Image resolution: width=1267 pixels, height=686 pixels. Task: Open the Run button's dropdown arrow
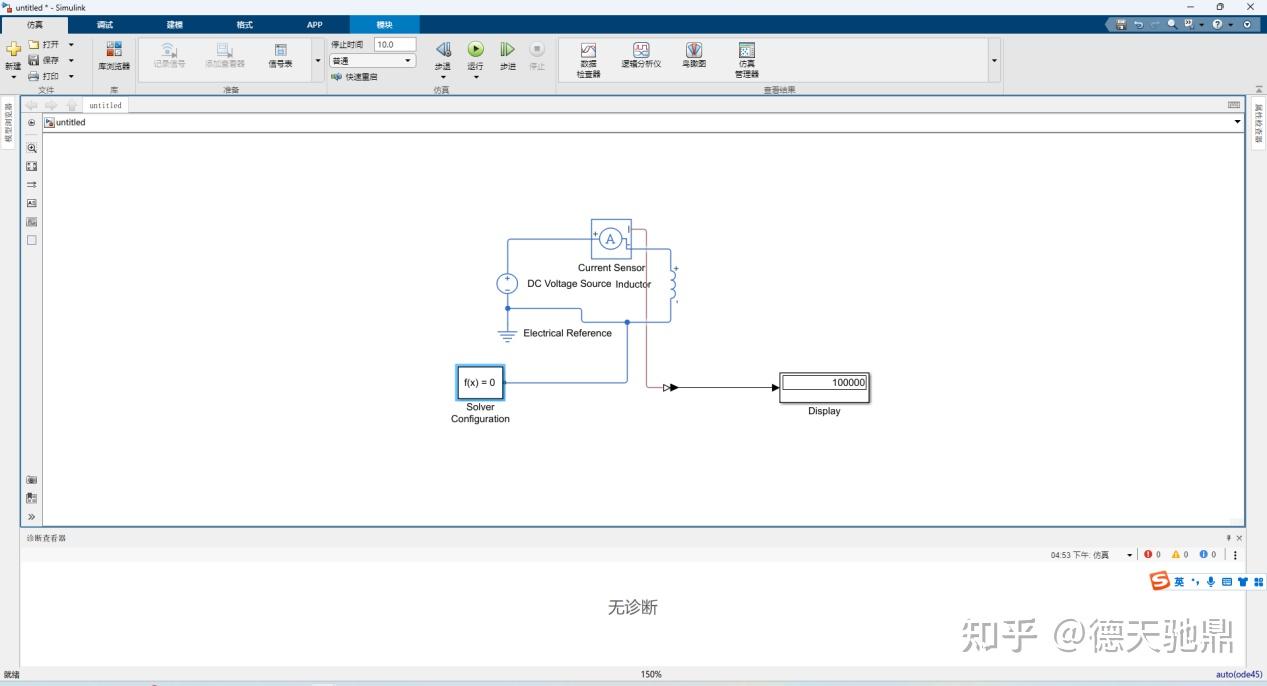[x=474, y=76]
